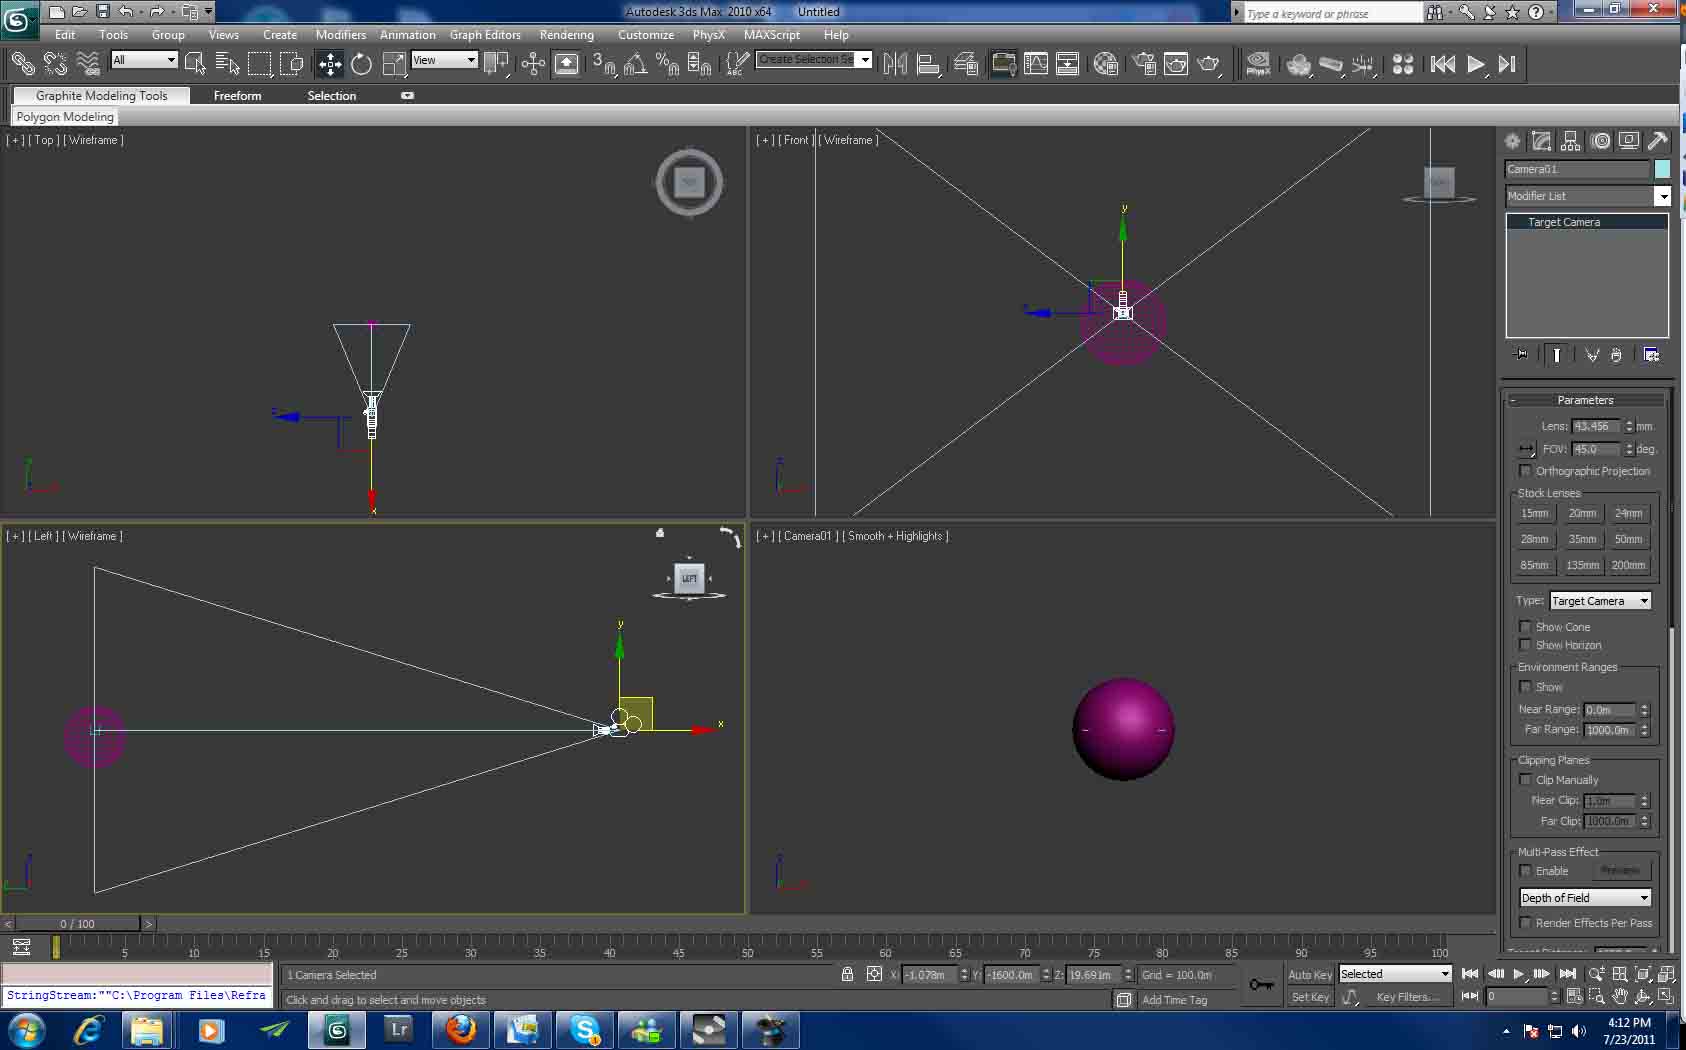Expand the quick access toolbar options arrow
Image resolution: width=1686 pixels, height=1050 pixels.
[x=208, y=12]
